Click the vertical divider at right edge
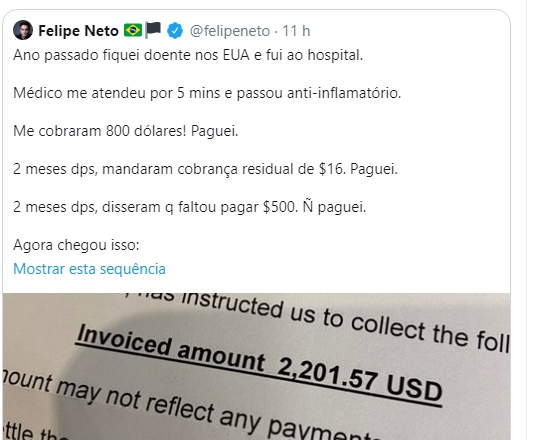This screenshot has height=440, width=535. coord(525,220)
